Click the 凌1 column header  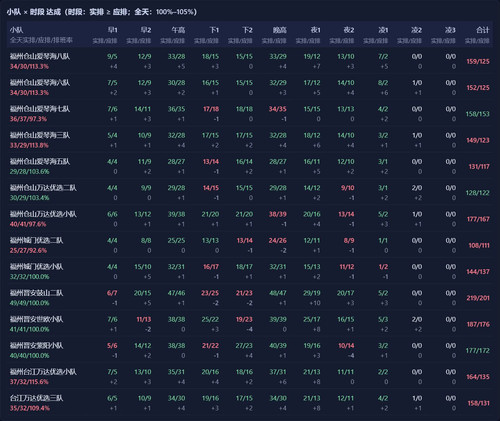(383, 30)
